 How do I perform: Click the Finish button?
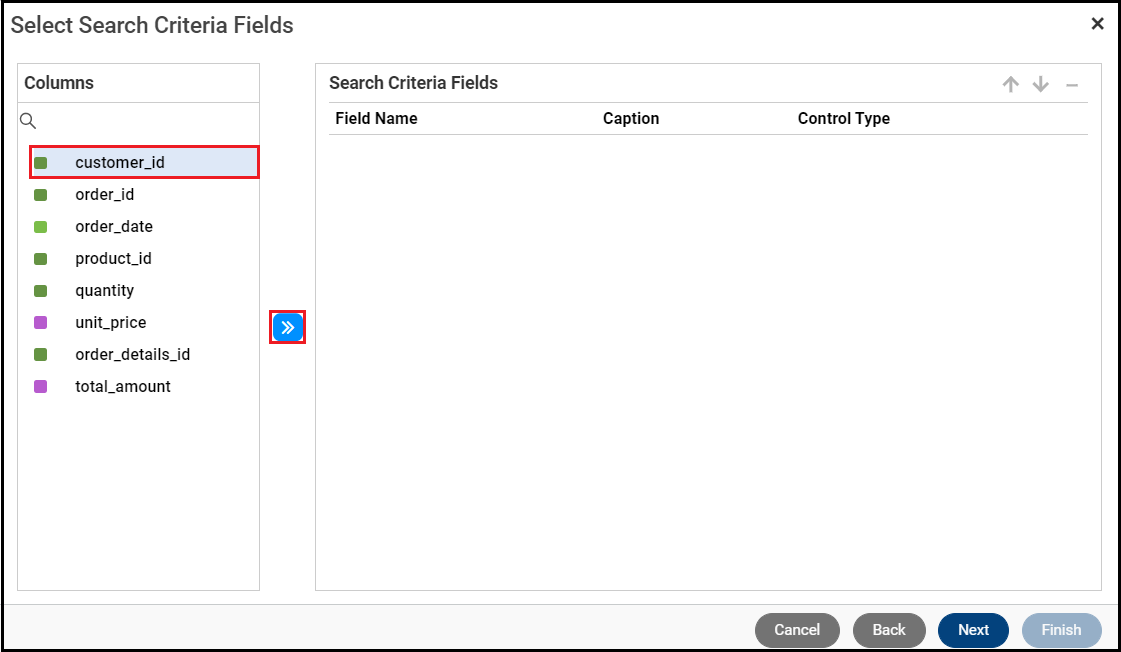[1061, 630]
